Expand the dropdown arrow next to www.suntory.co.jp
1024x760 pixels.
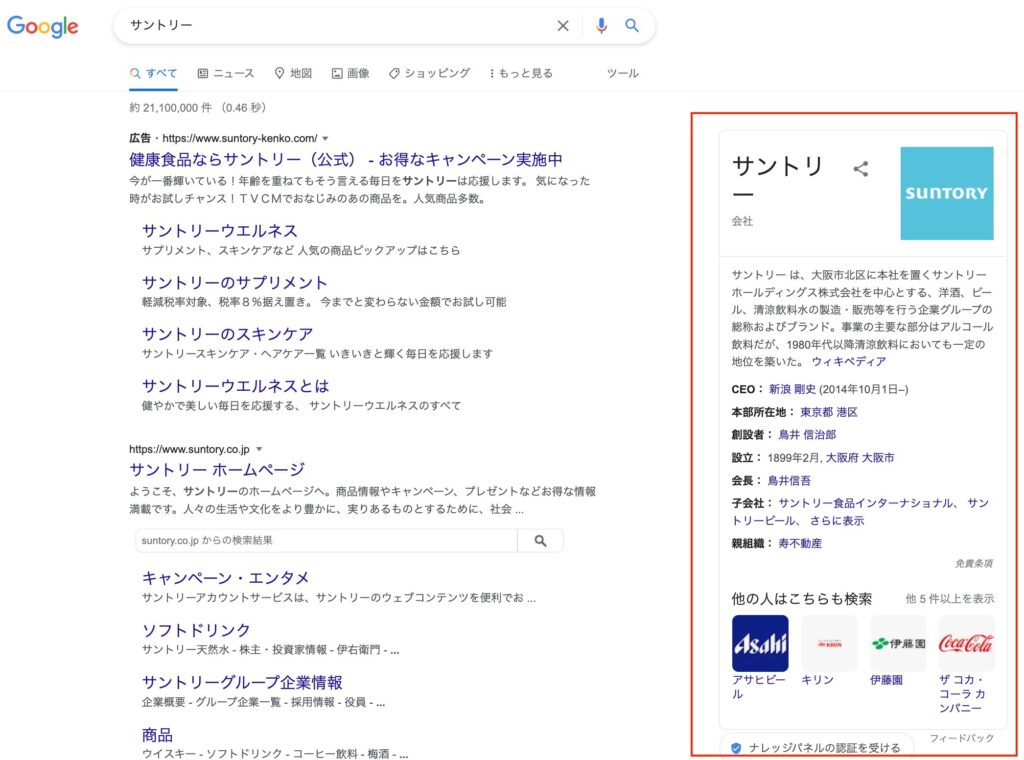pyautogui.click(x=259, y=449)
